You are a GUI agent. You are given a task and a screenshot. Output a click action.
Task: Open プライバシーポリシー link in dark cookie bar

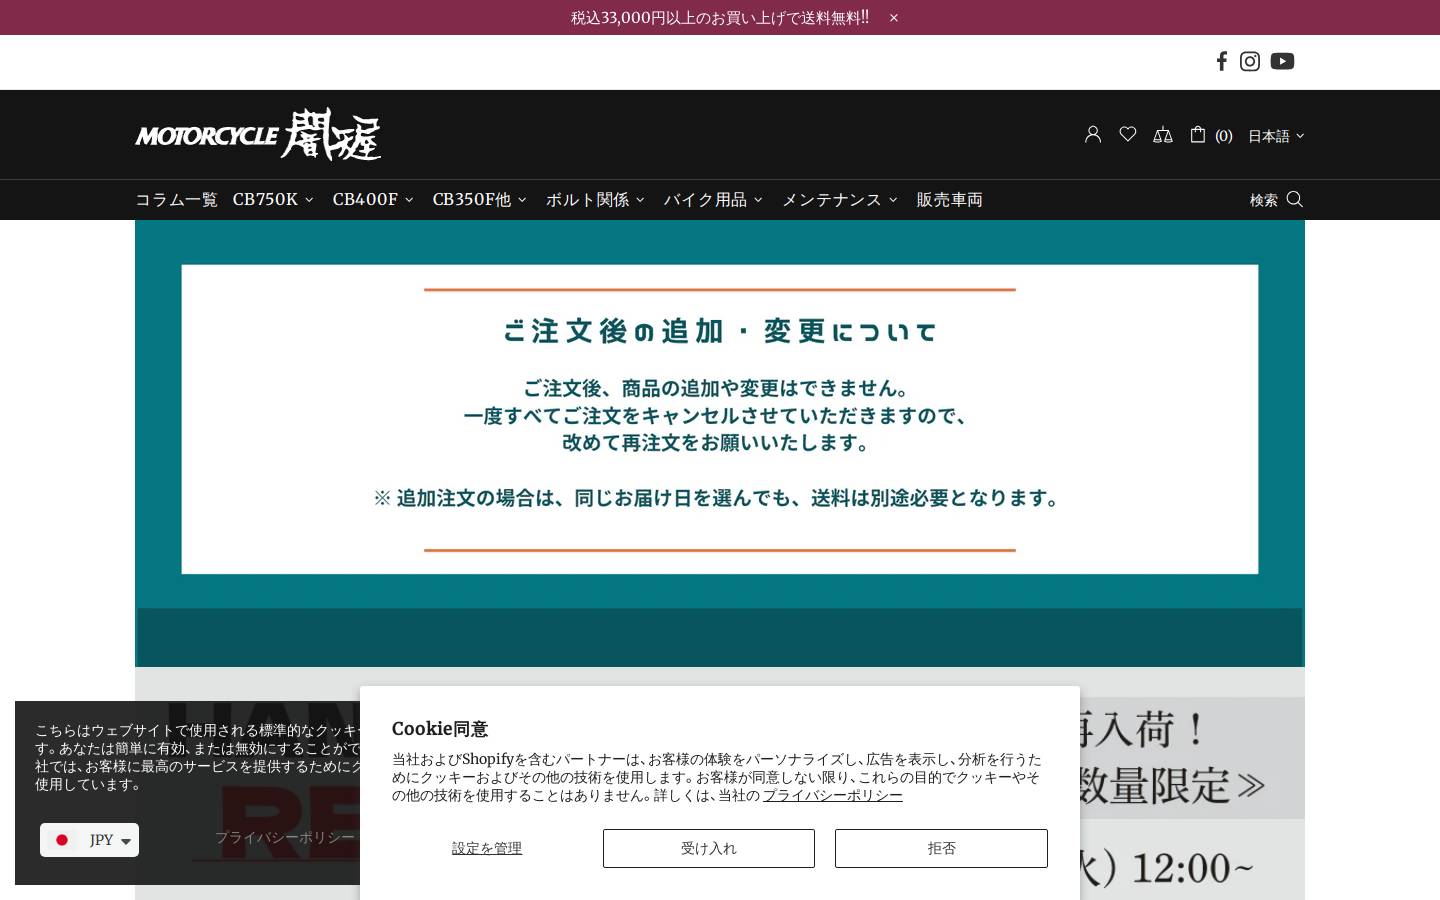point(285,837)
